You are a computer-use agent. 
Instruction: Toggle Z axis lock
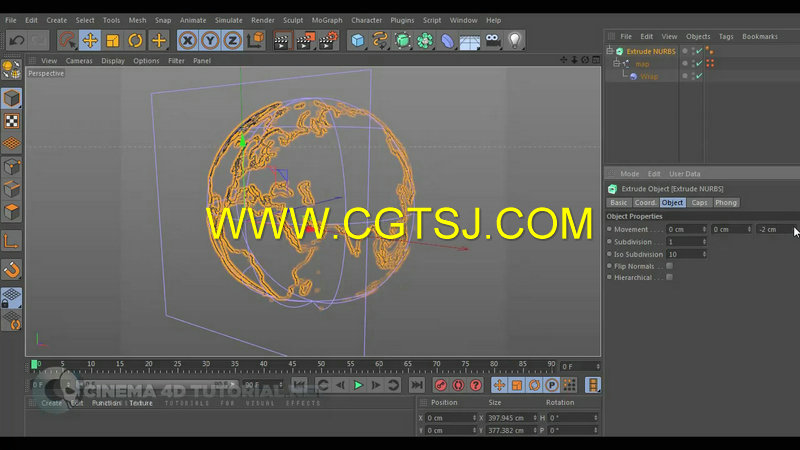(233, 40)
